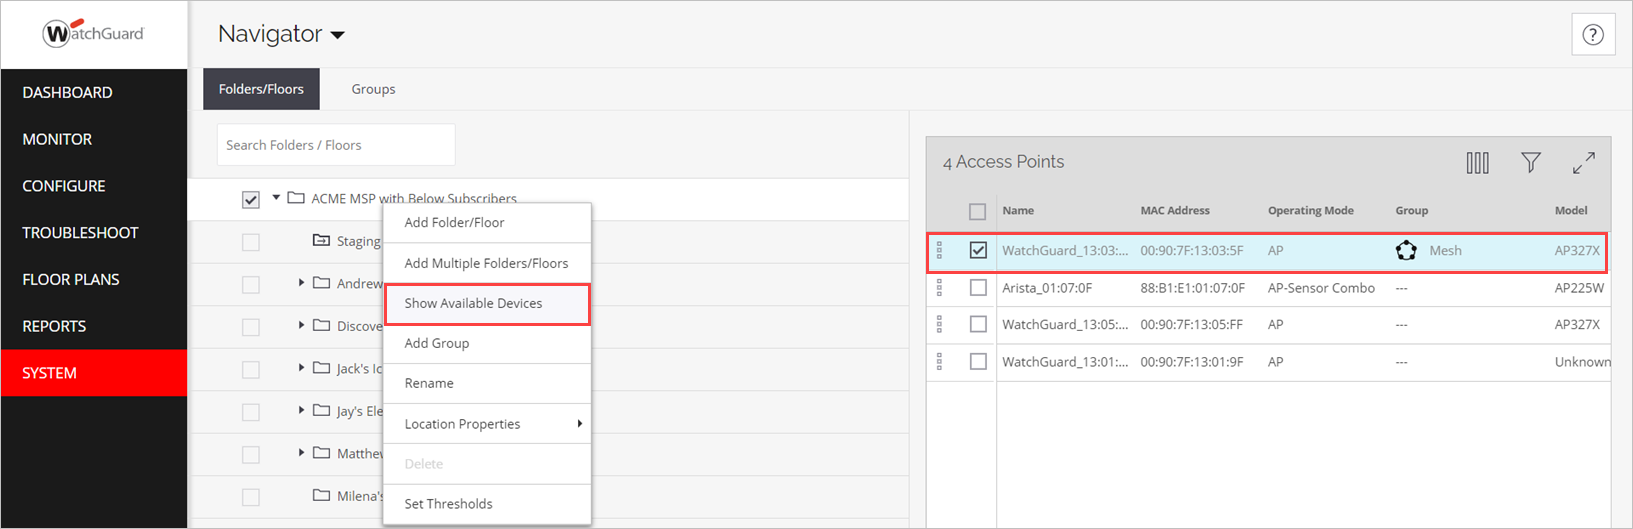Viewport: 1633px width, 529px height.
Task: Open the Navigator dropdown arrow
Action: pyautogui.click(x=338, y=35)
